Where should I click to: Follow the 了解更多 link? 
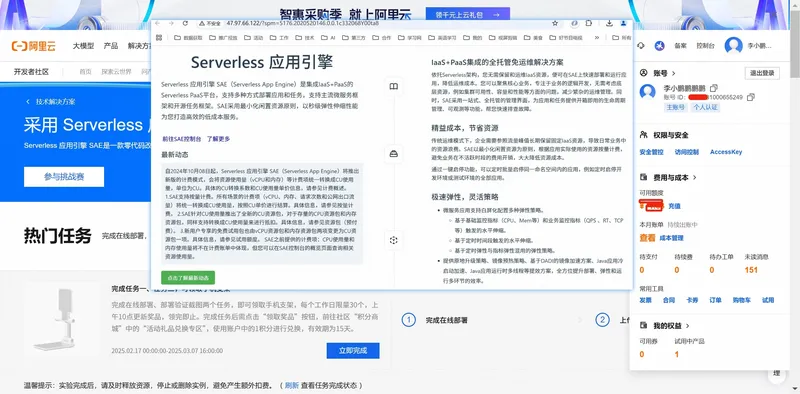(x=218, y=139)
